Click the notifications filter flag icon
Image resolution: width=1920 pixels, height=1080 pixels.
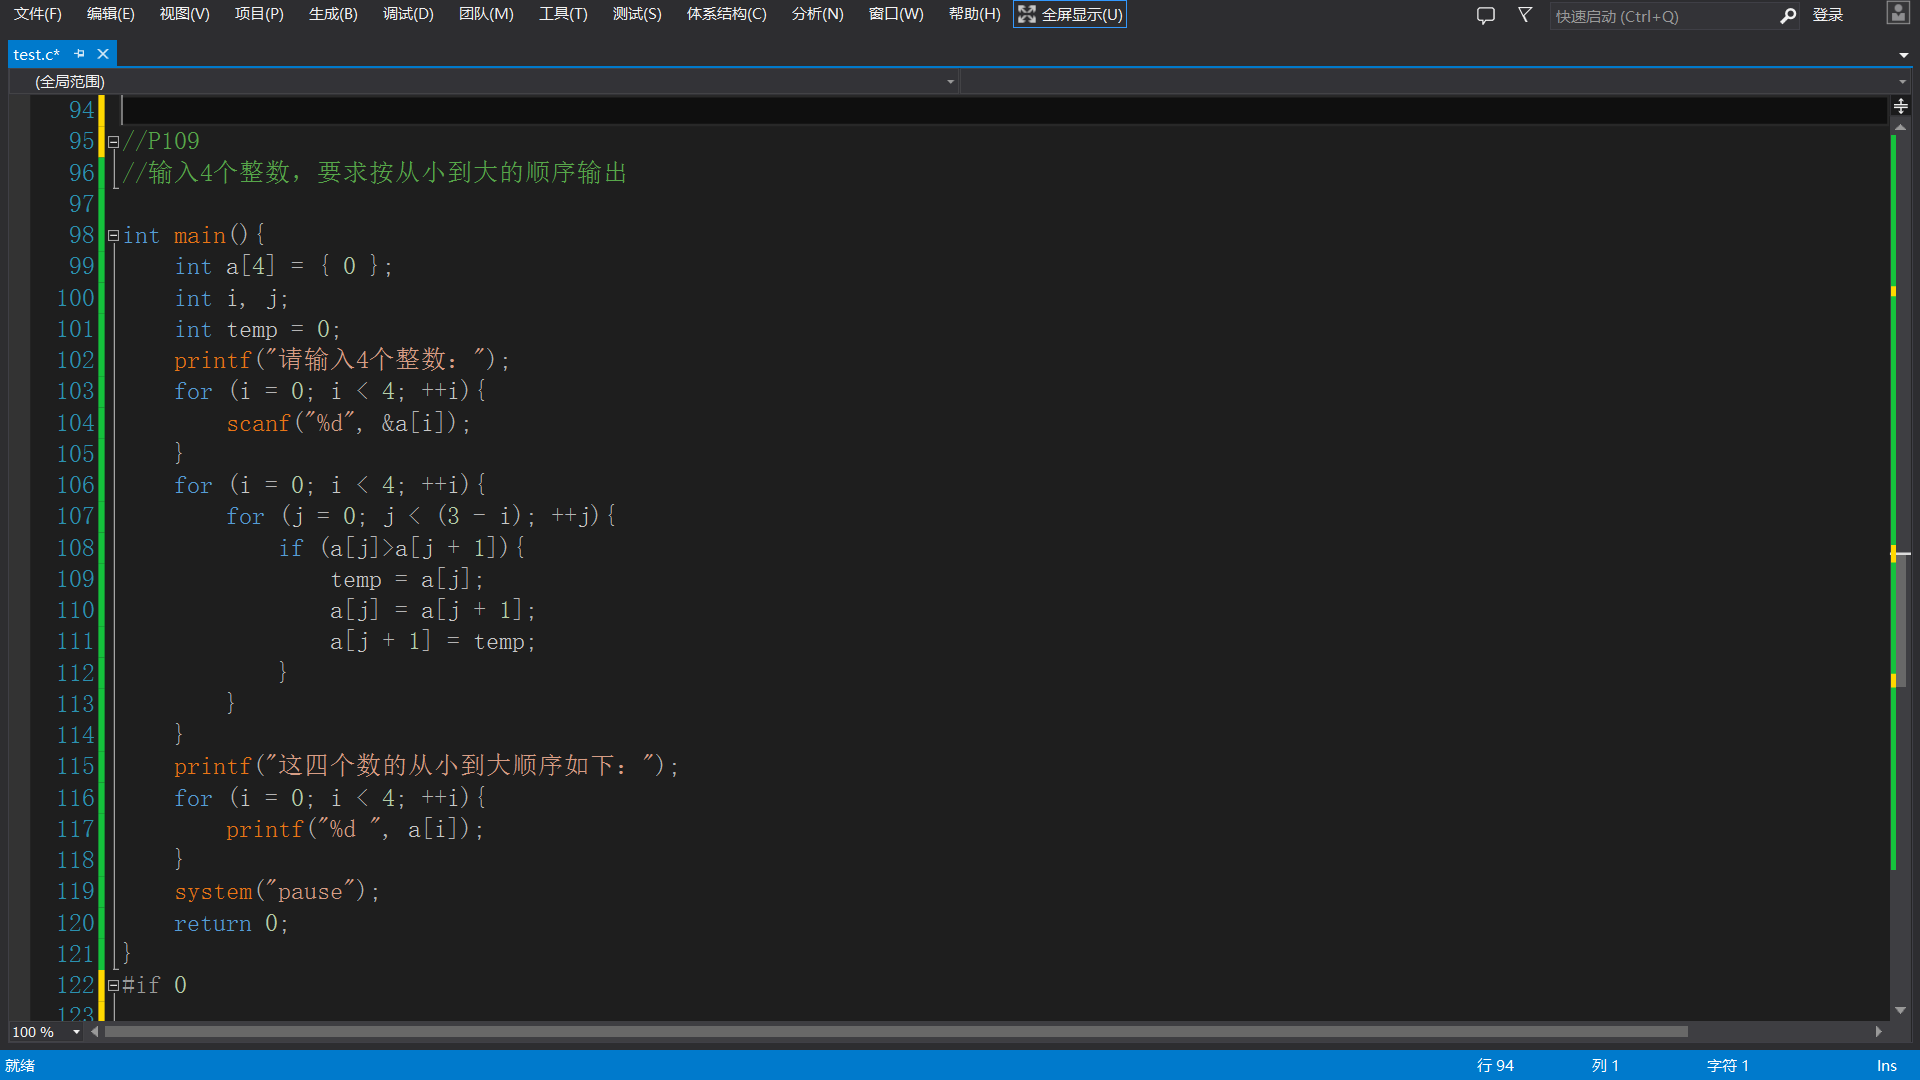tap(1525, 15)
